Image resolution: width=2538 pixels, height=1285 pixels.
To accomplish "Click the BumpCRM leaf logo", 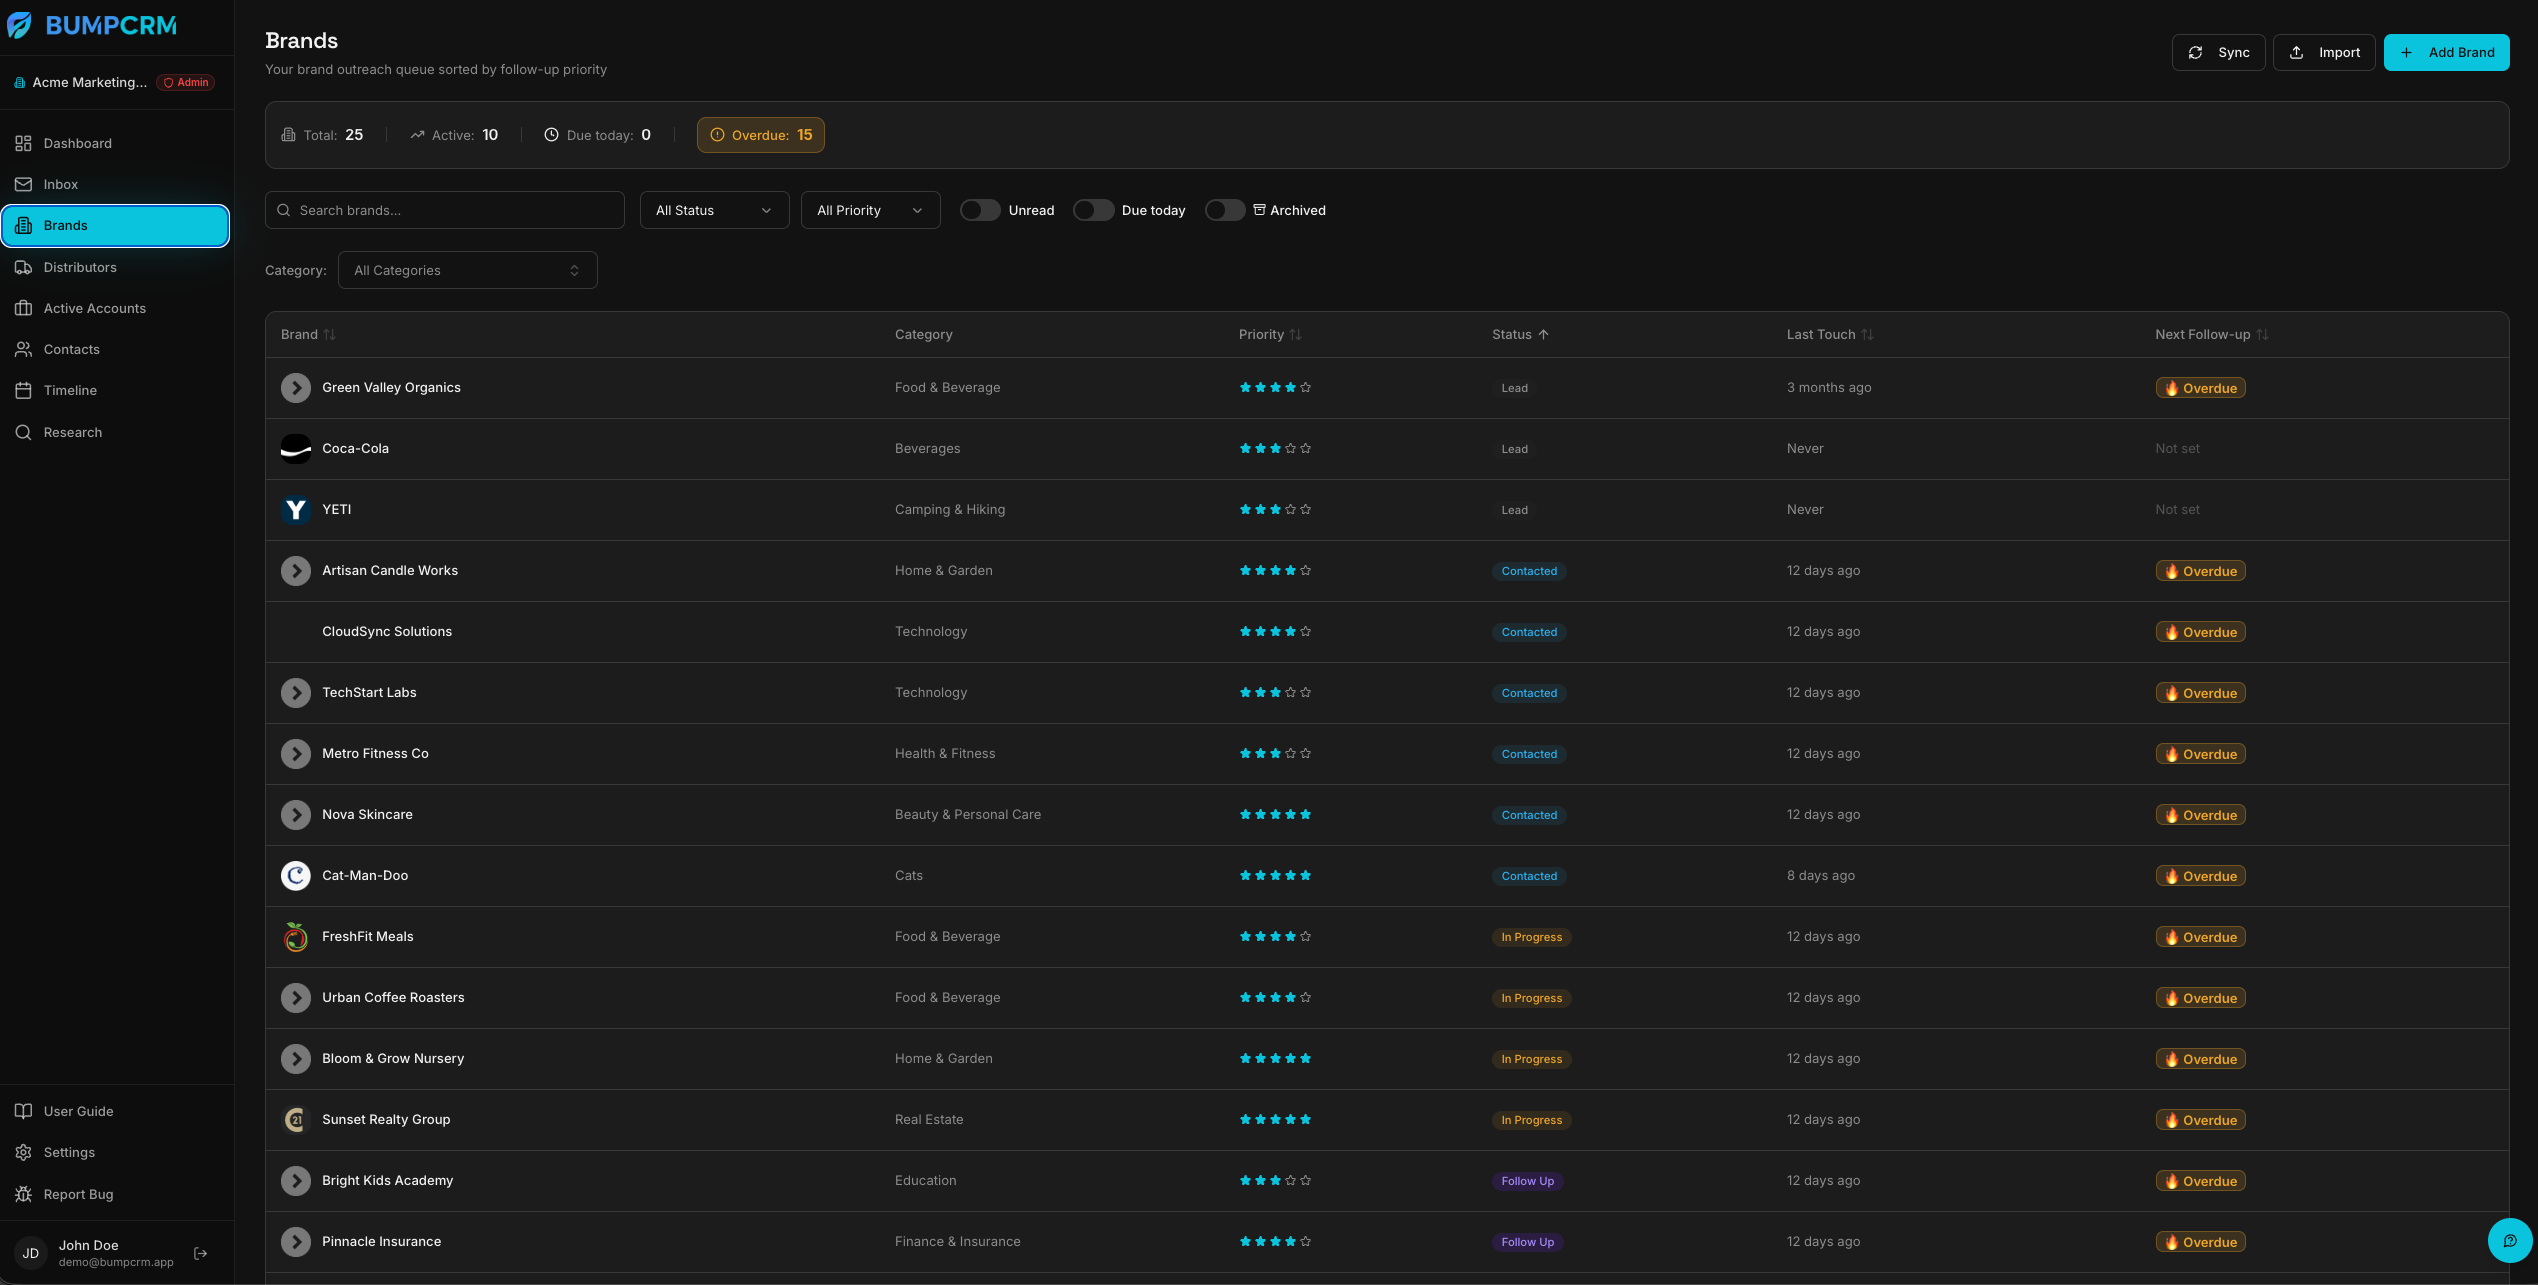I will (20, 25).
